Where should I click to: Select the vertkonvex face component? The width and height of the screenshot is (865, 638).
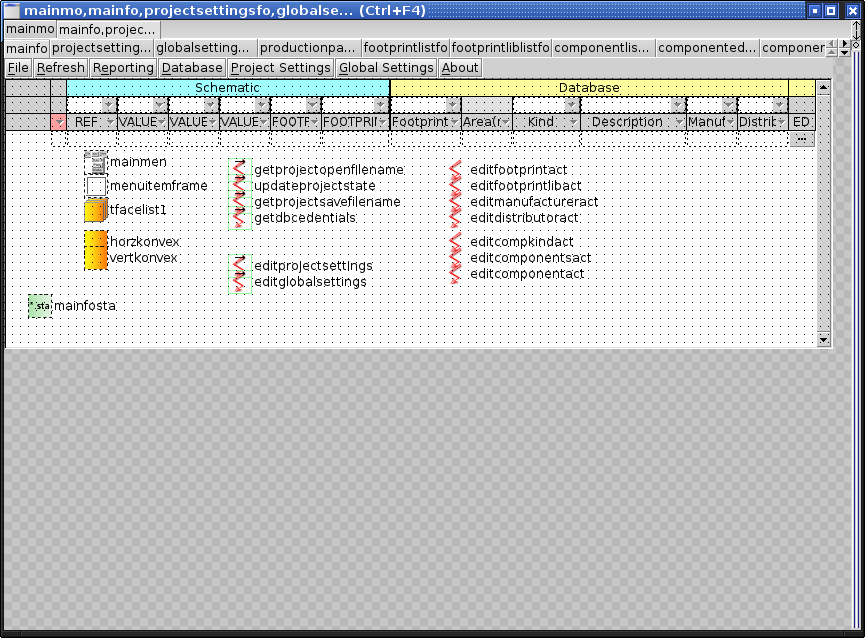[x=95, y=258]
